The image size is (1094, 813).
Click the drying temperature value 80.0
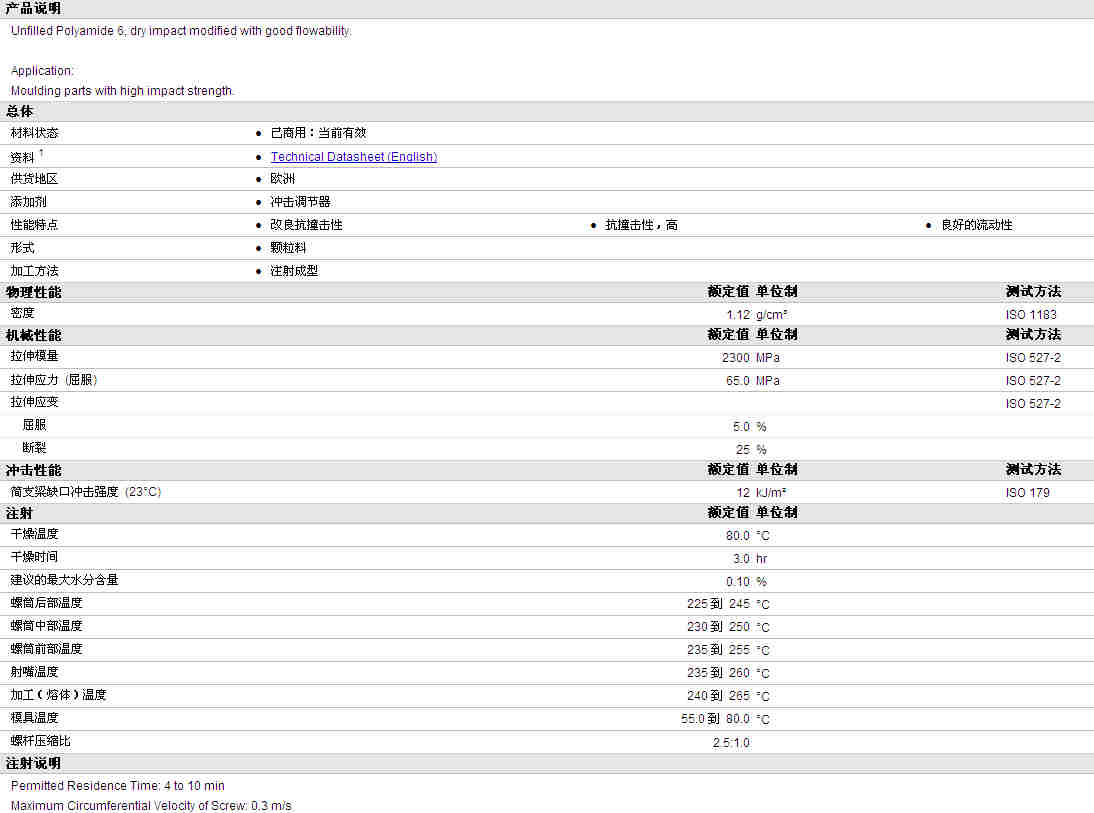point(738,535)
